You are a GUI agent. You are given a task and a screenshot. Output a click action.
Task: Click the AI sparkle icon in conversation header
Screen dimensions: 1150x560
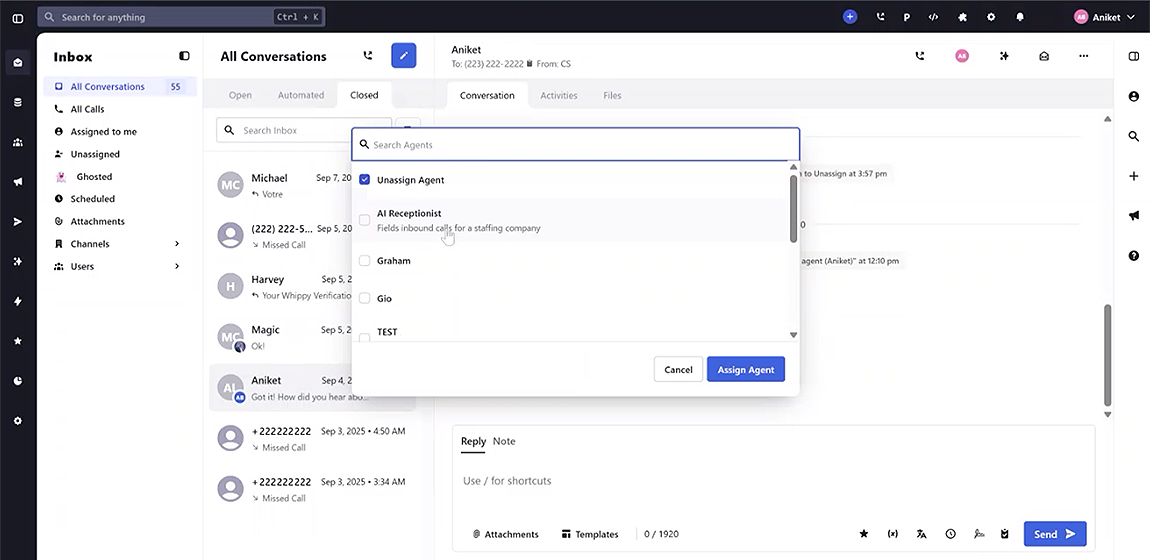[x=1004, y=56]
